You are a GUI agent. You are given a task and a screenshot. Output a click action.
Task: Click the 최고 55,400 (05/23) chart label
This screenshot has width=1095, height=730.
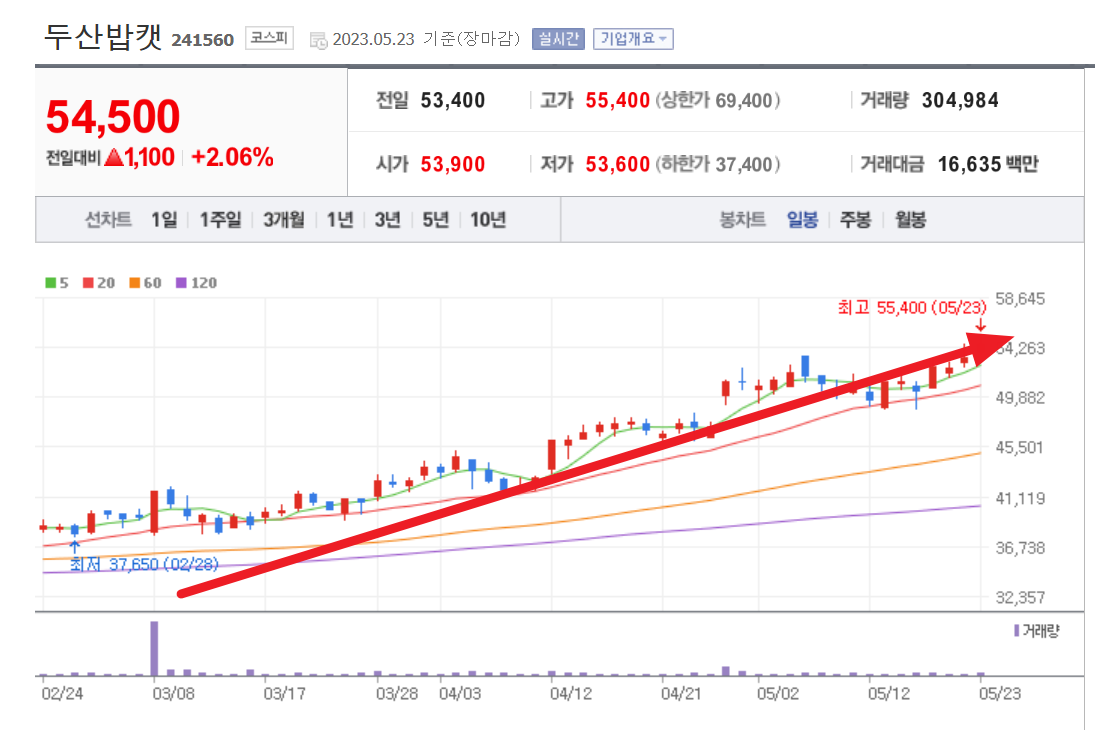point(912,307)
